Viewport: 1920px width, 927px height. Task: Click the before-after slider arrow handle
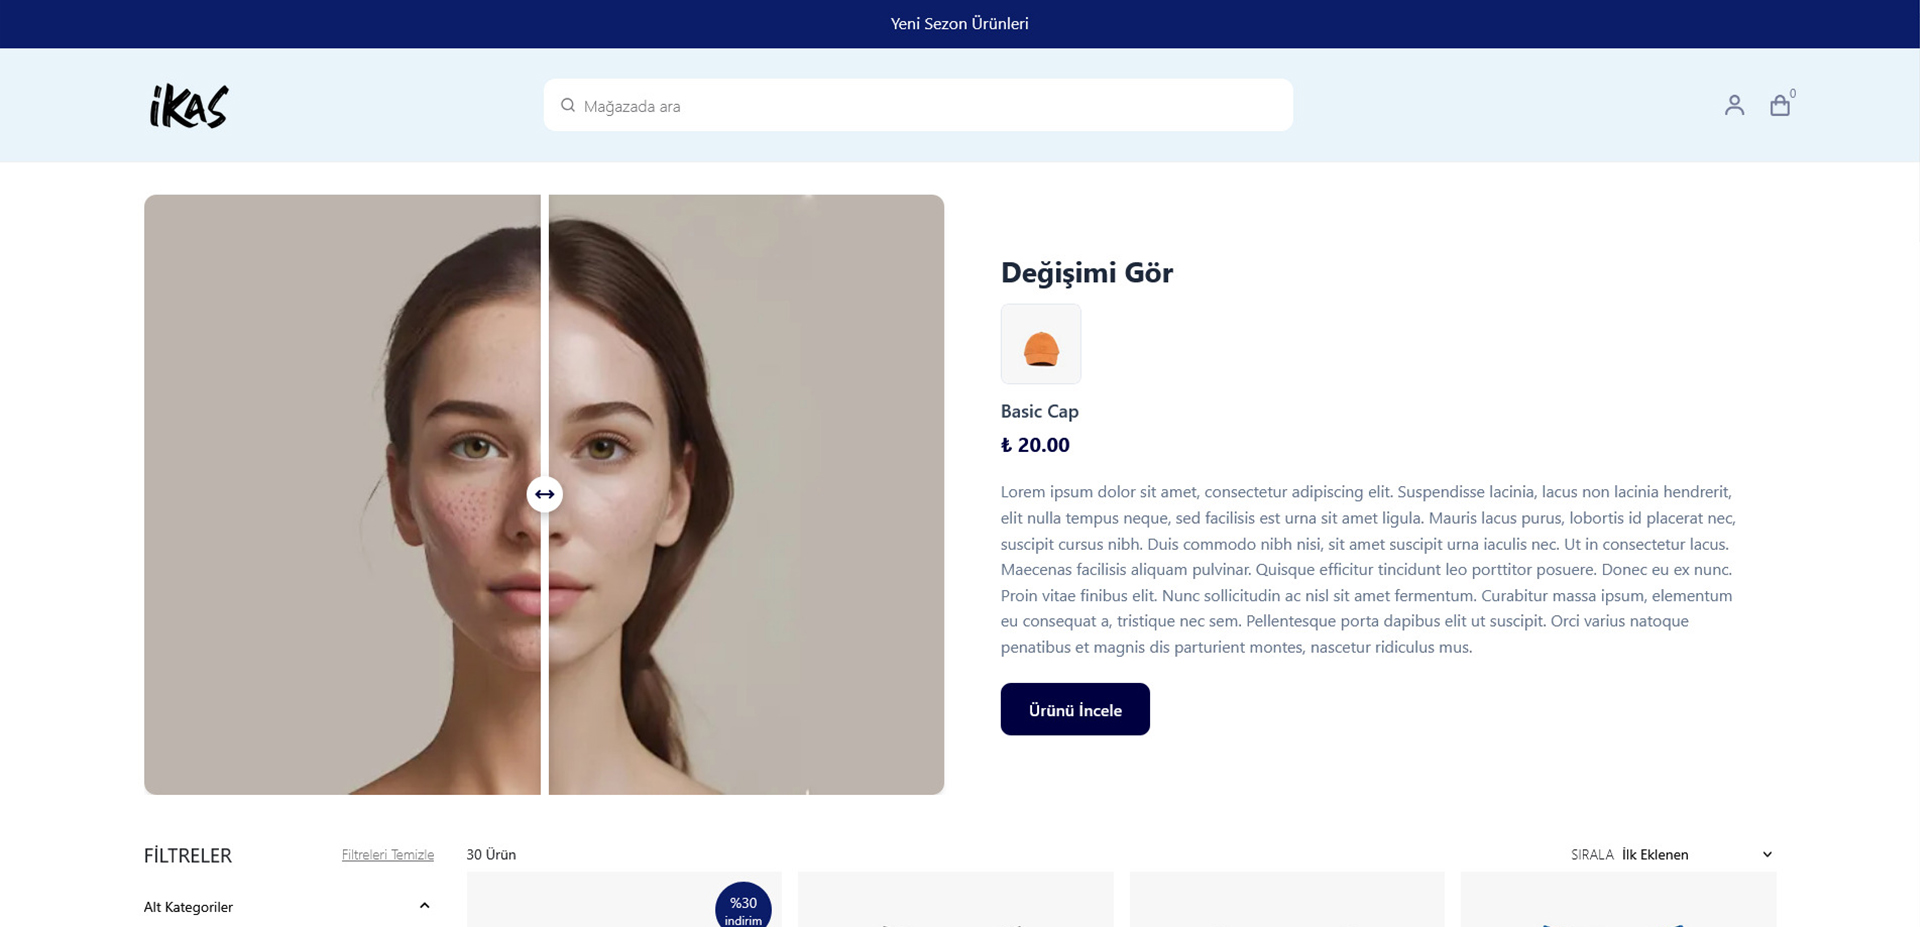[544, 494]
